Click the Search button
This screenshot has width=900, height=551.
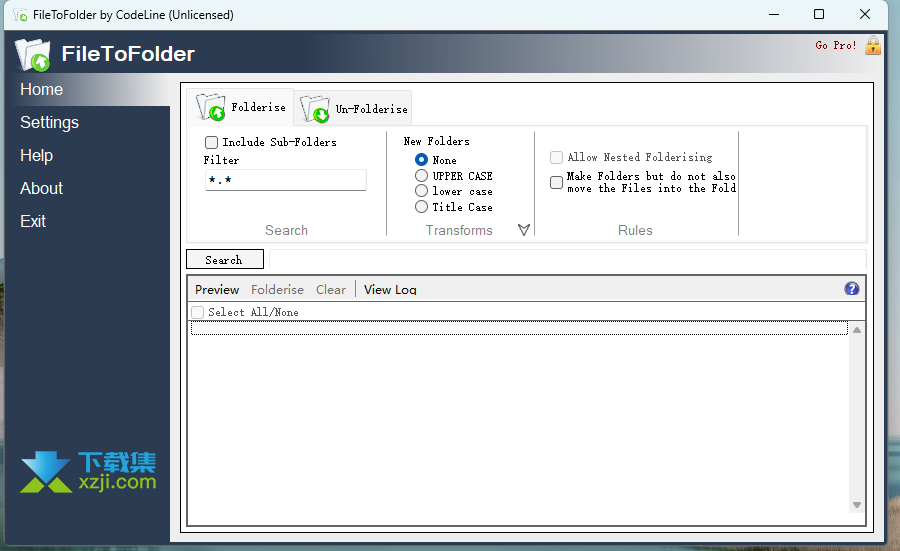[x=225, y=259]
